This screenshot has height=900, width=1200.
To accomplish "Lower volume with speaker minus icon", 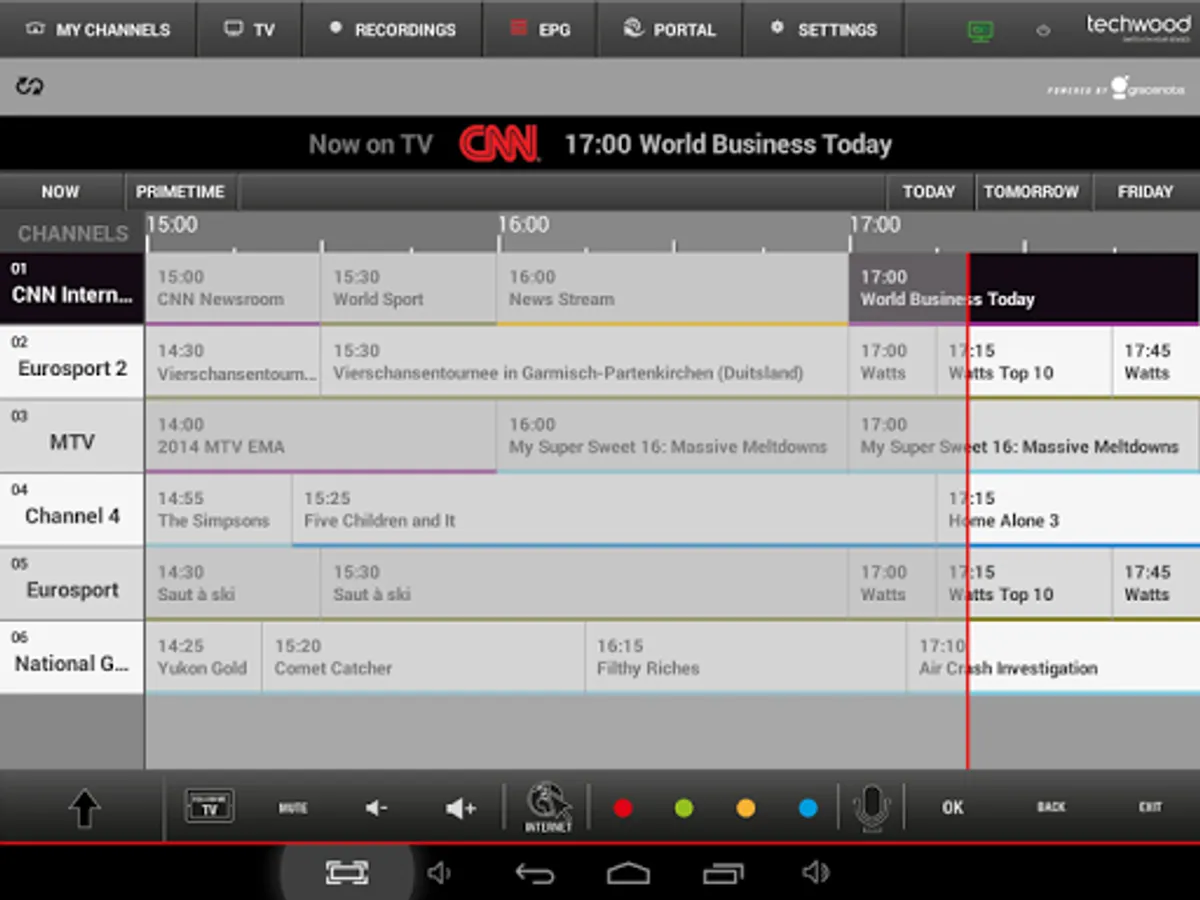I will (377, 808).
